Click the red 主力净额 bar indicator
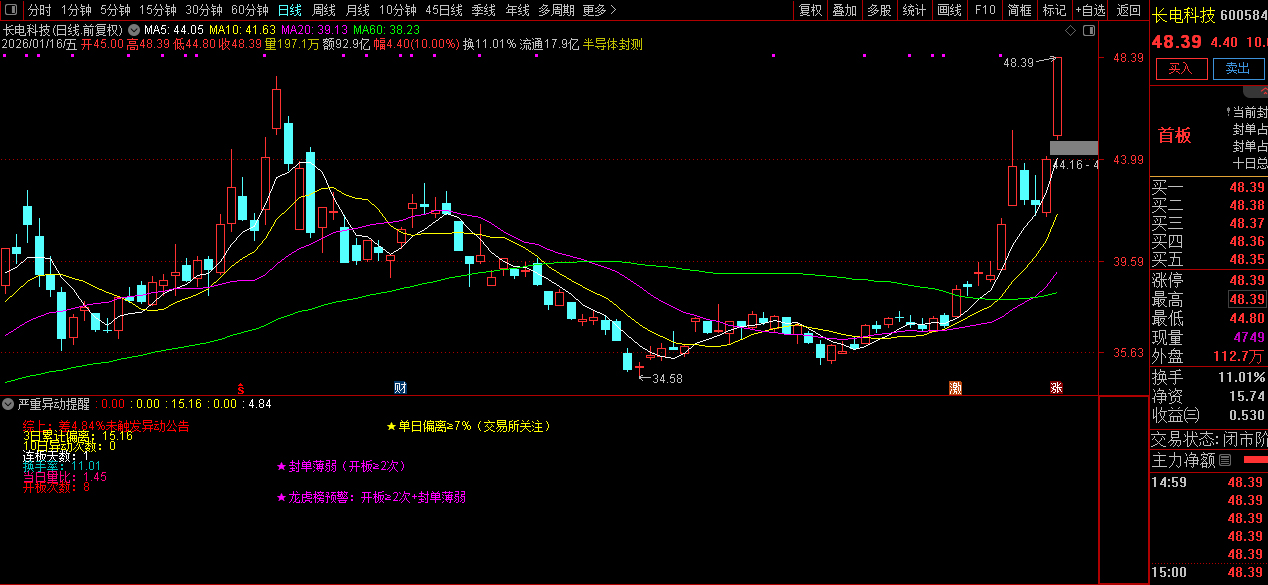Image resolution: width=1268 pixels, height=585 pixels. [x=1251, y=460]
